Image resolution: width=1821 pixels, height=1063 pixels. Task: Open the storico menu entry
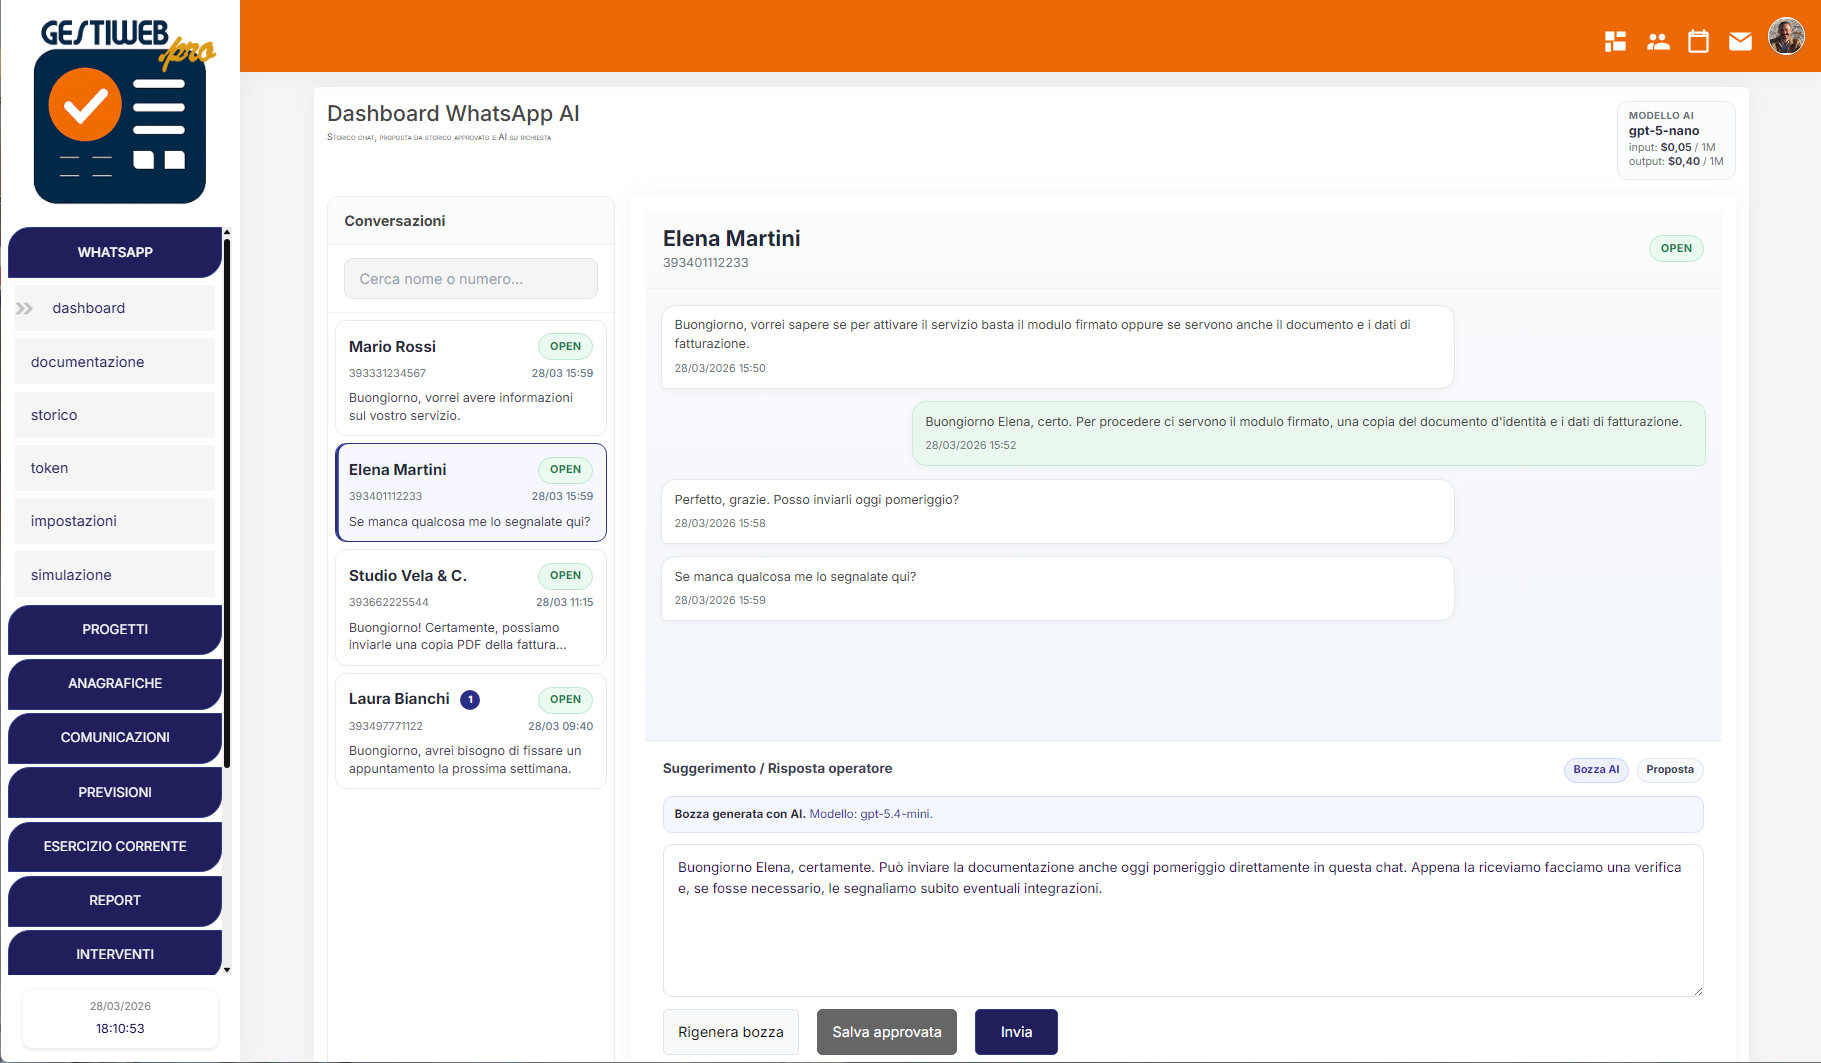[114, 414]
